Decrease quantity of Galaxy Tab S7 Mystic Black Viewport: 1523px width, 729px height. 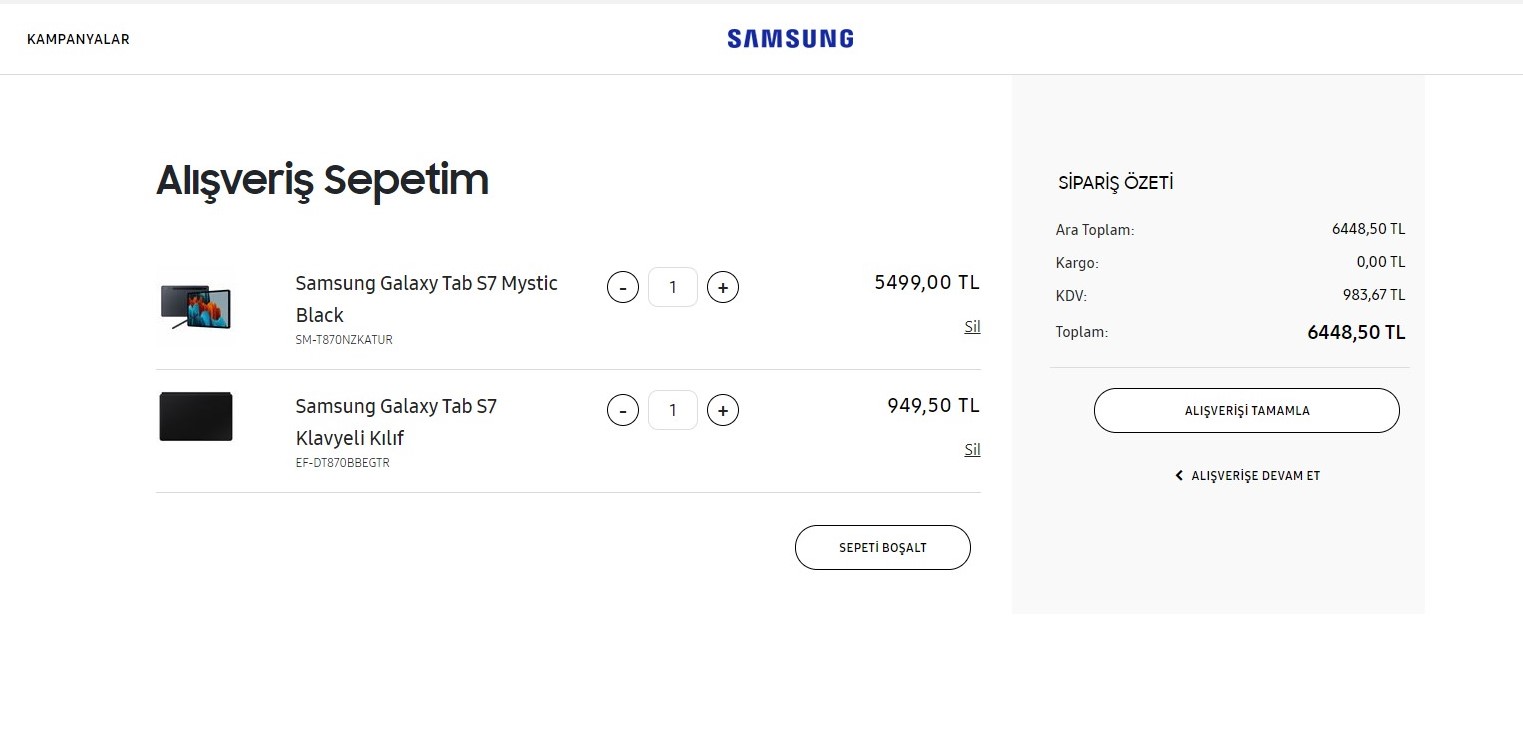(x=623, y=288)
